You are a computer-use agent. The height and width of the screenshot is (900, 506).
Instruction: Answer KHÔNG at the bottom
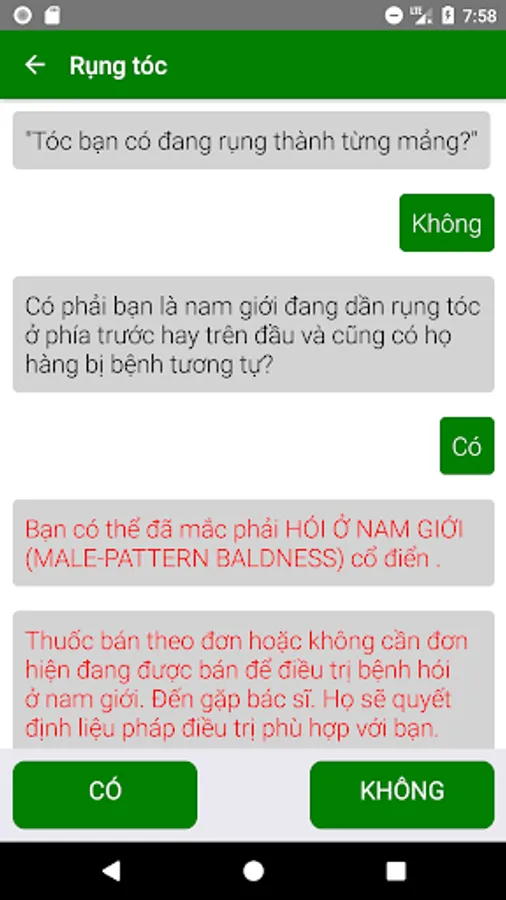402,794
